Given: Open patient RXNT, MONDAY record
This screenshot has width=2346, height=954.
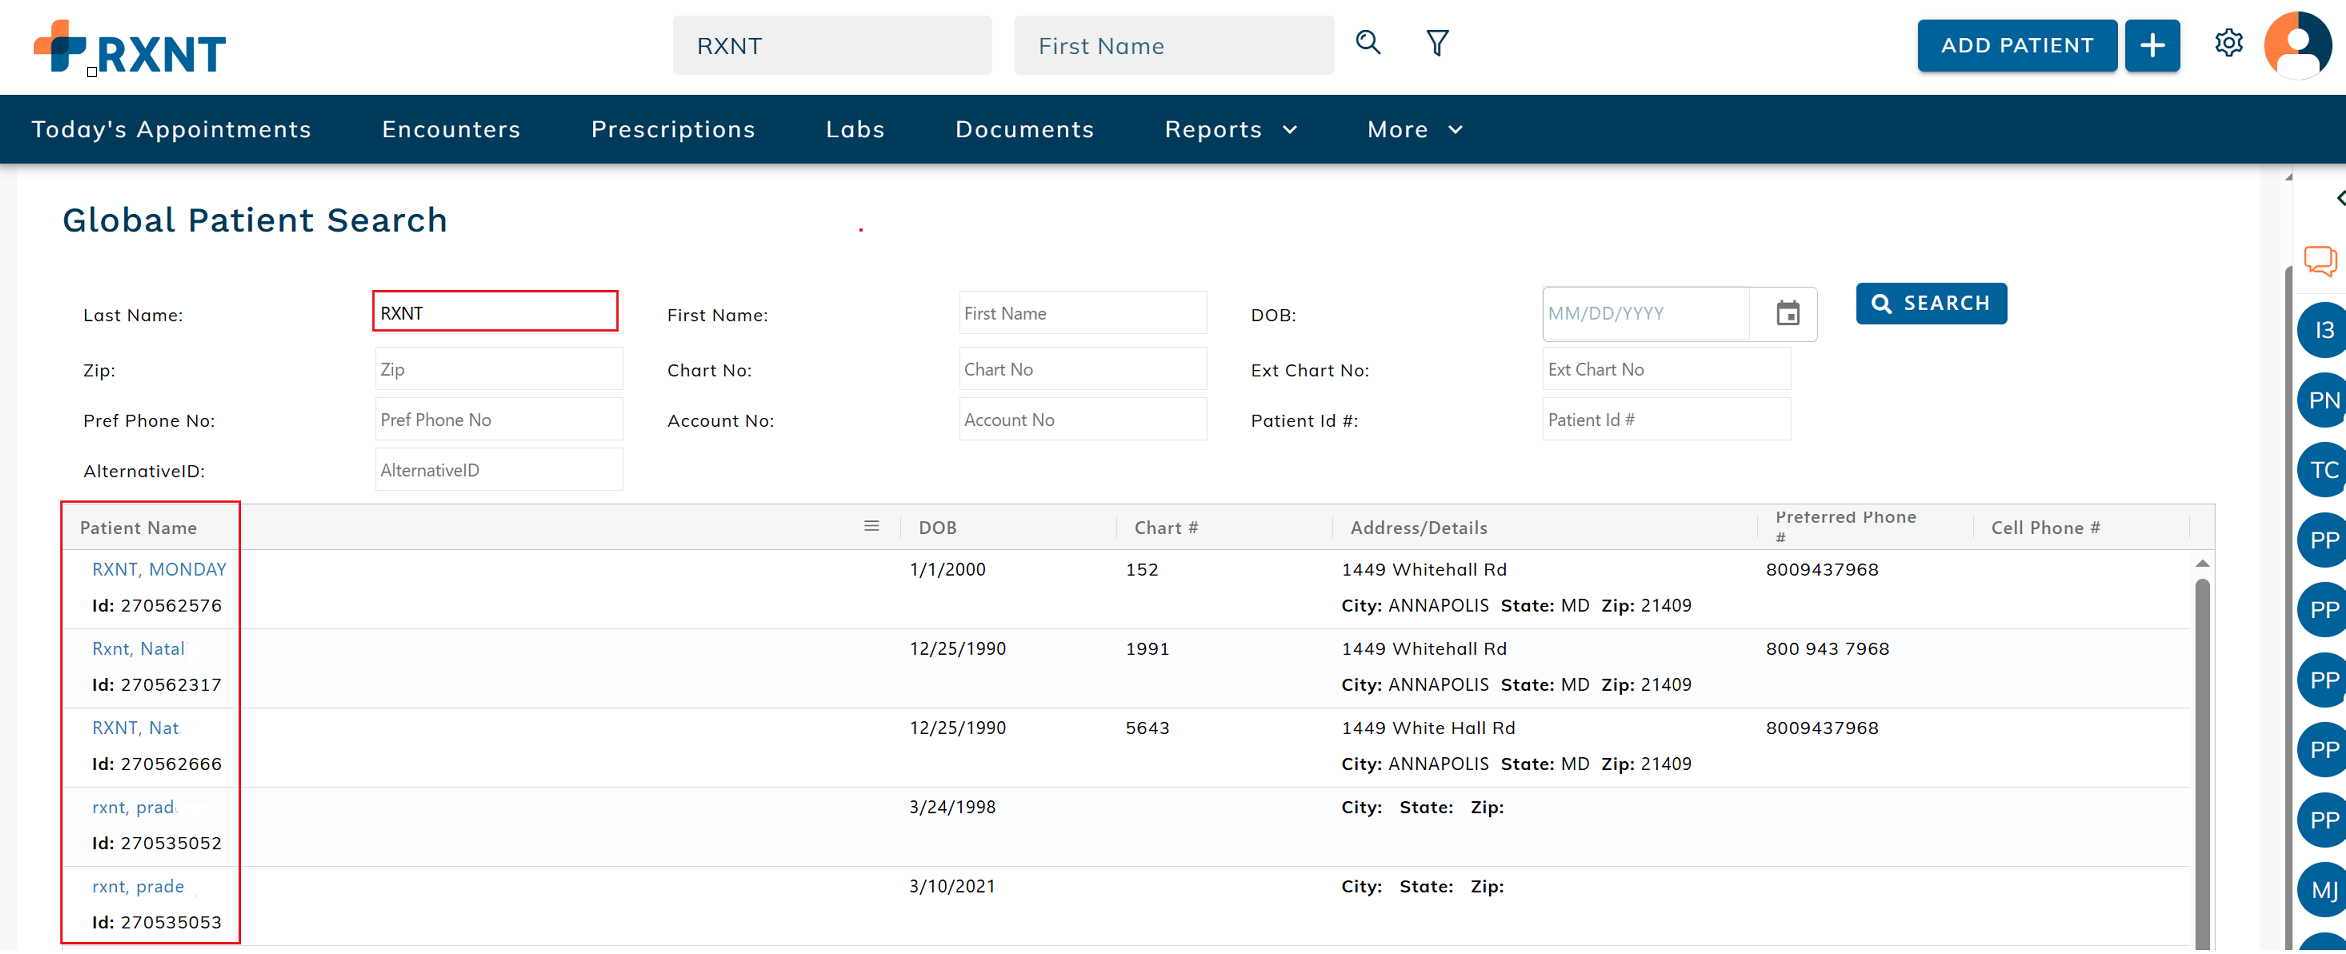Looking at the screenshot, I should pos(159,570).
